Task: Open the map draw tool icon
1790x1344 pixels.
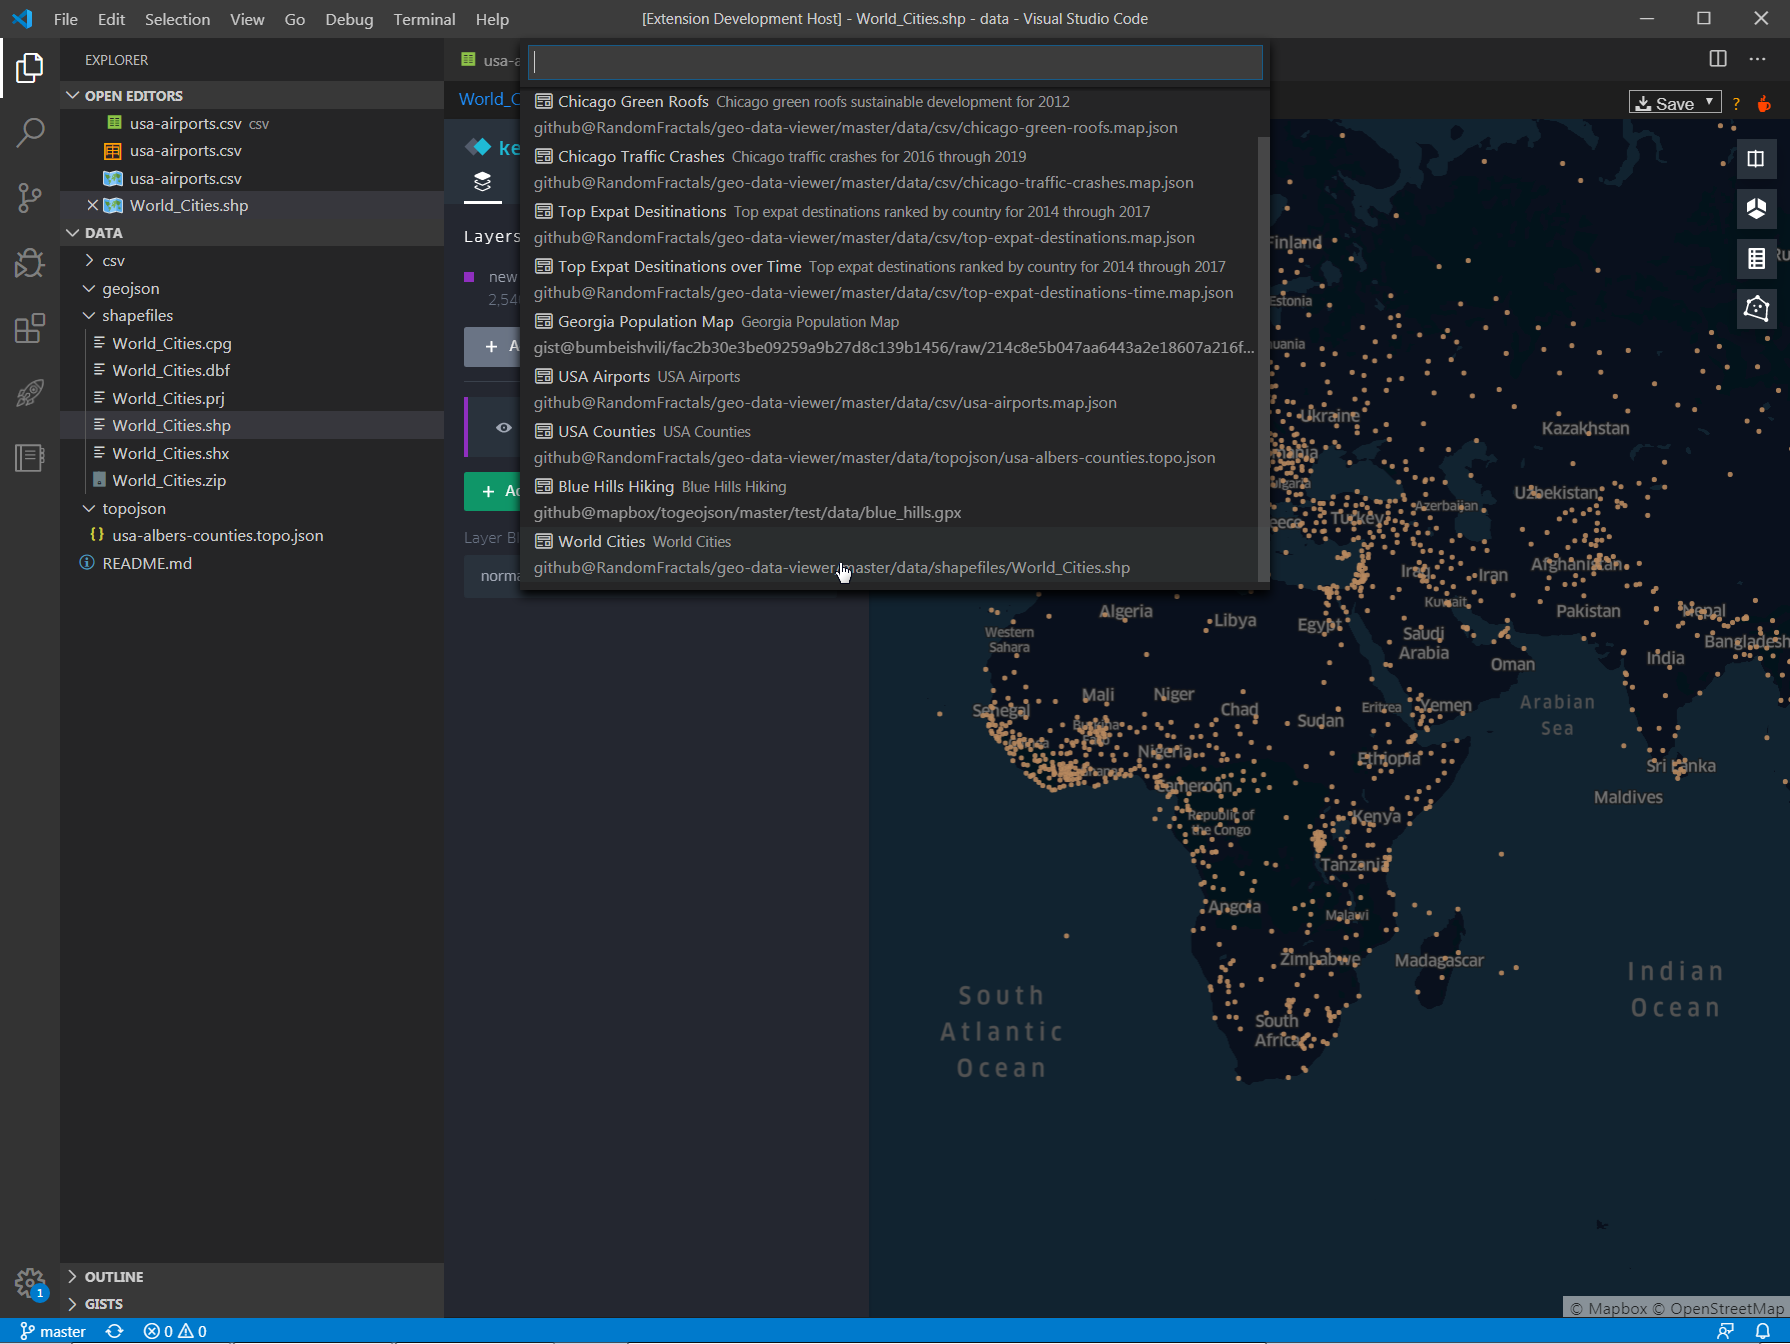Action: [1756, 308]
